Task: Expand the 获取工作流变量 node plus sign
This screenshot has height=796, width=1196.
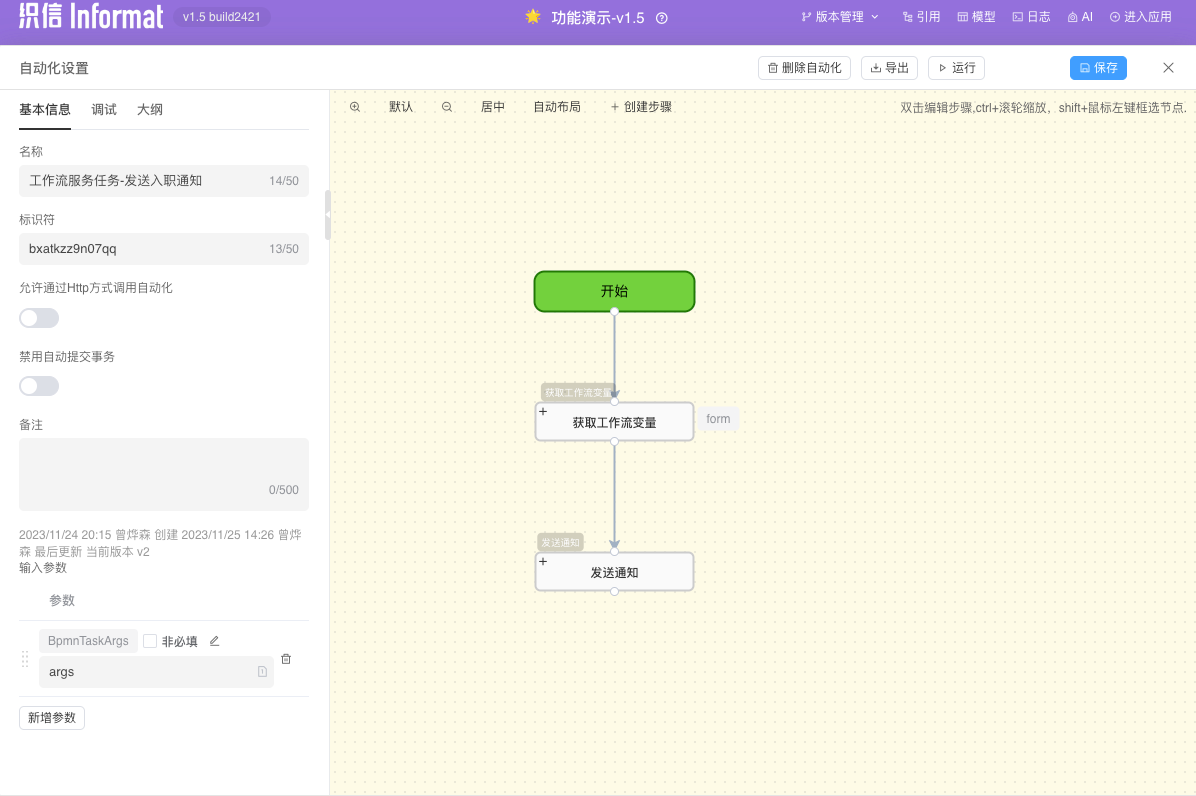Action: [x=543, y=412]
